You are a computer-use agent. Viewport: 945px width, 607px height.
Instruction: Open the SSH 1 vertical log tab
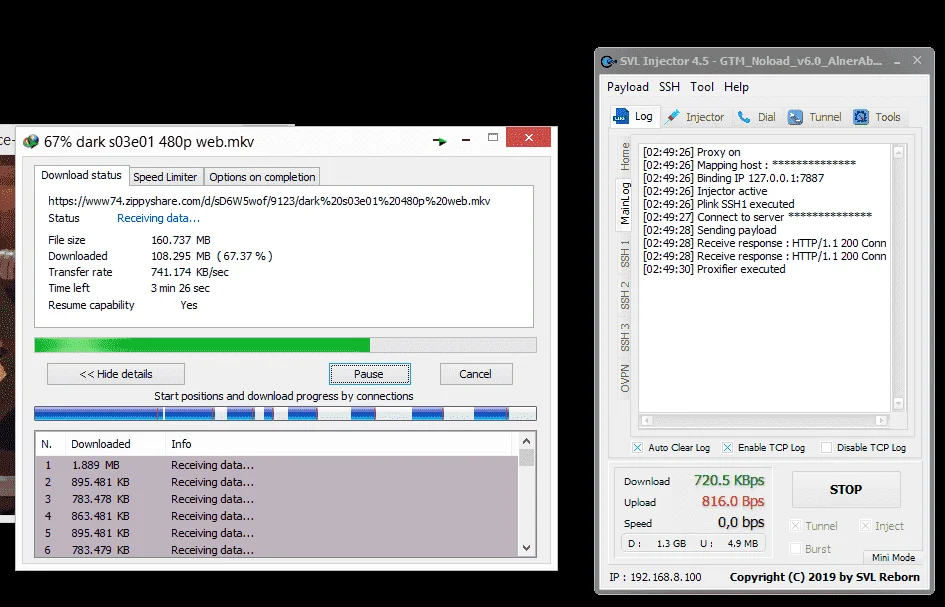point(625,254)
